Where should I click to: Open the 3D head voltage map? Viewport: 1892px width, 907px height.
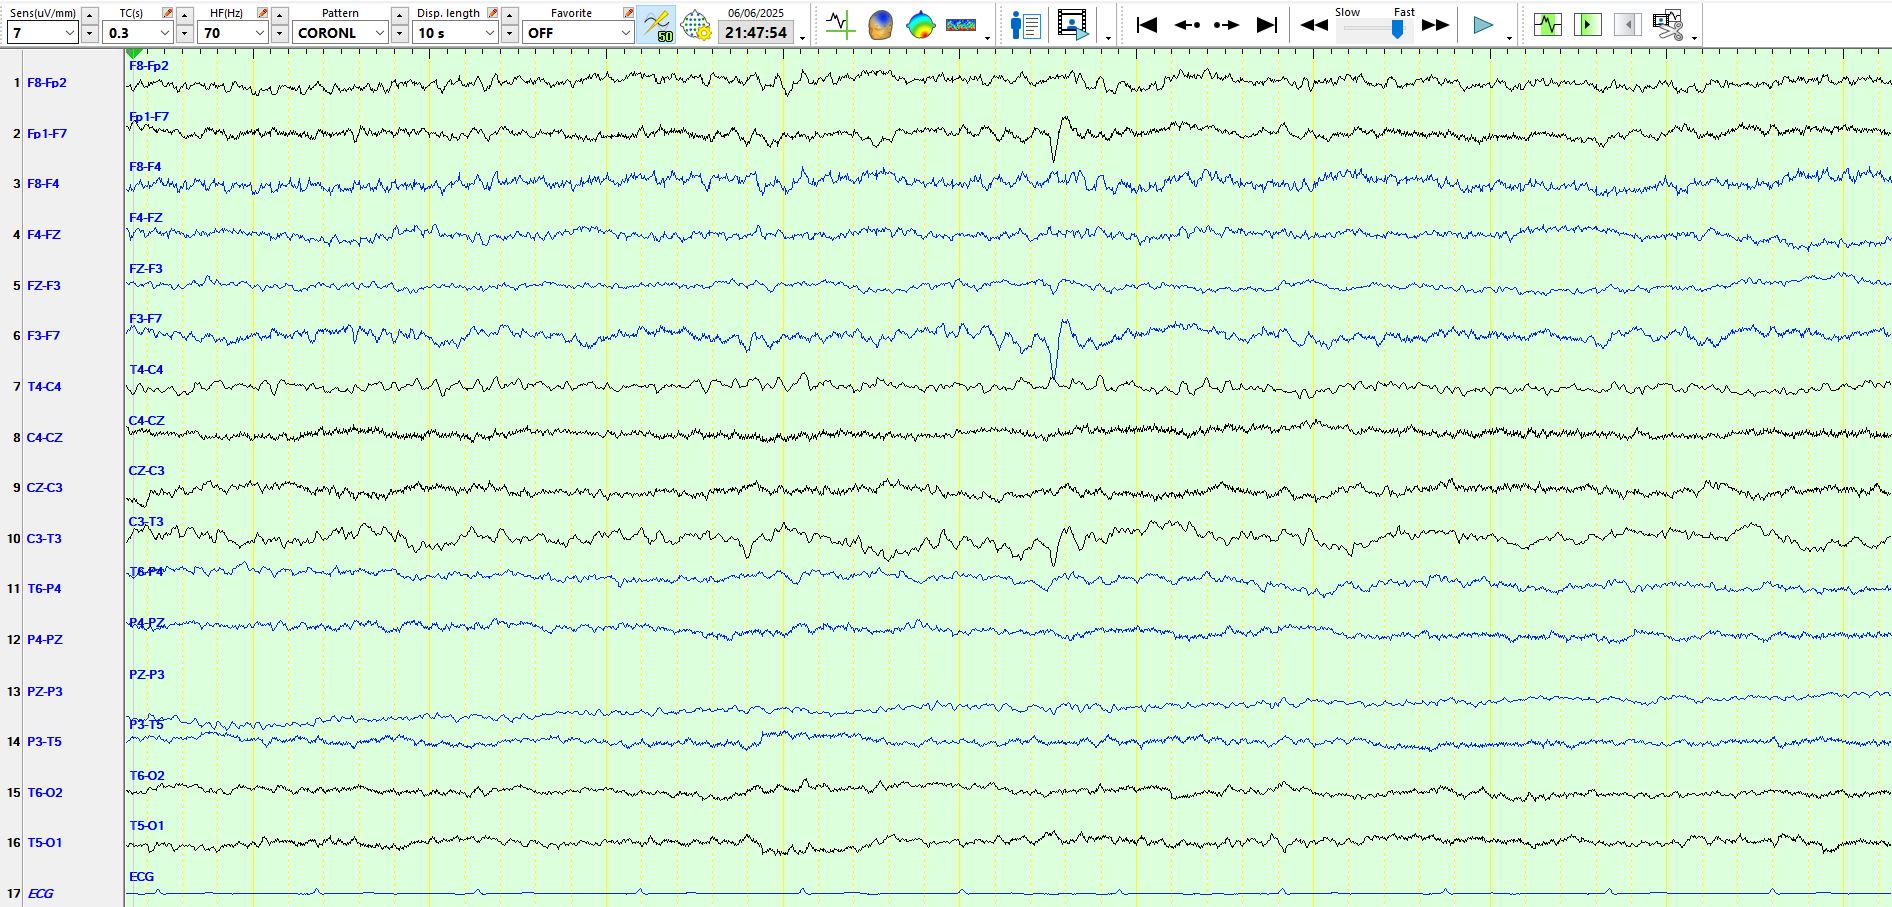click(880, 25)
